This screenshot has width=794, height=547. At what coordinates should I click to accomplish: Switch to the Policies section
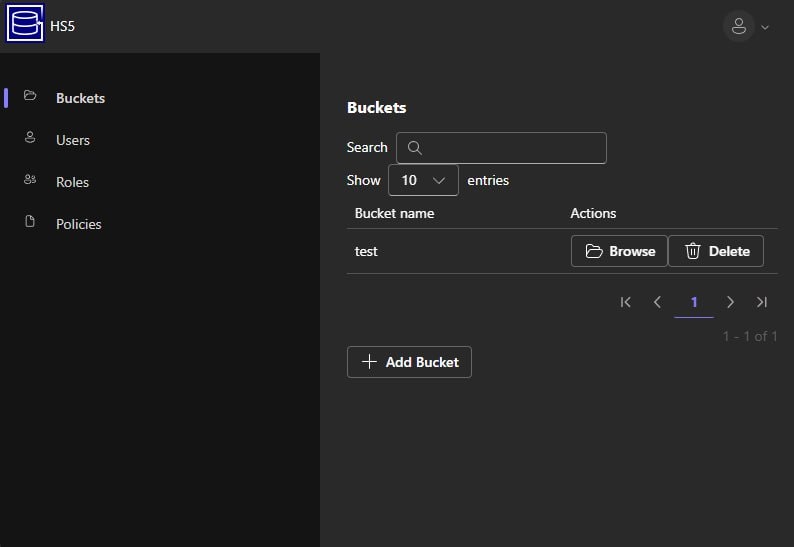tap(78, 224)
